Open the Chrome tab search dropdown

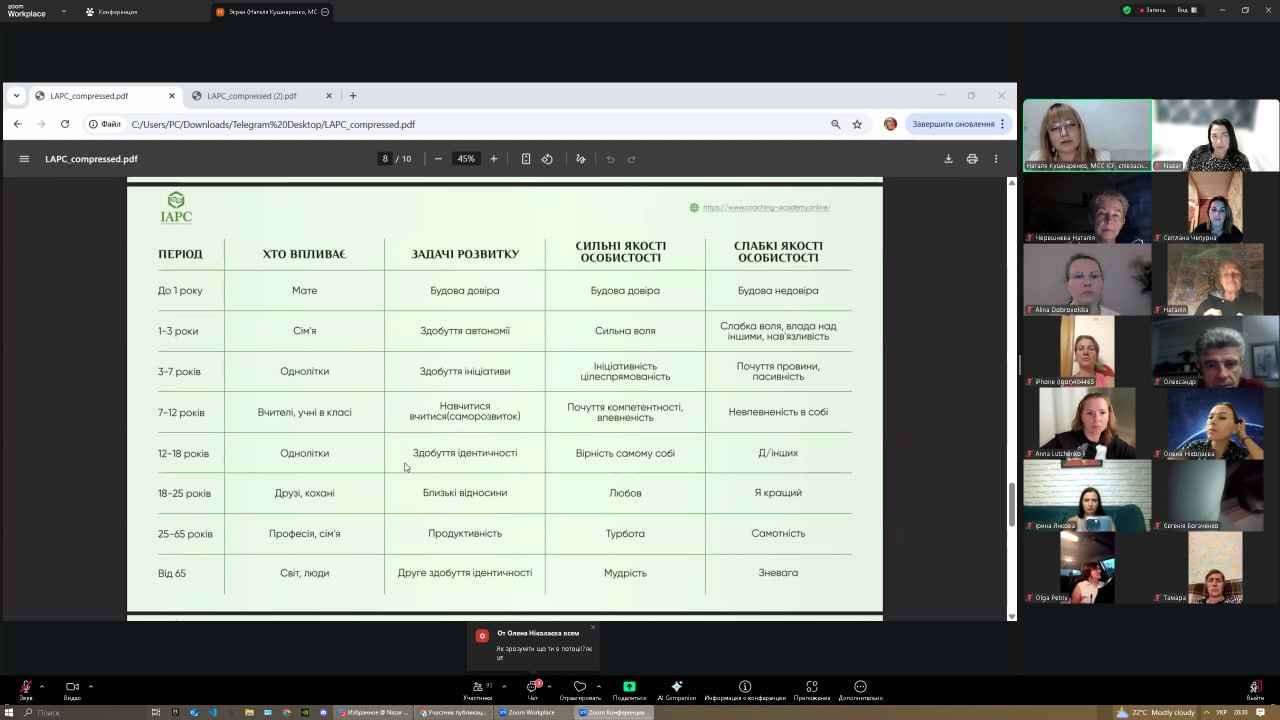pyautogui.click(x=16, y=96)
